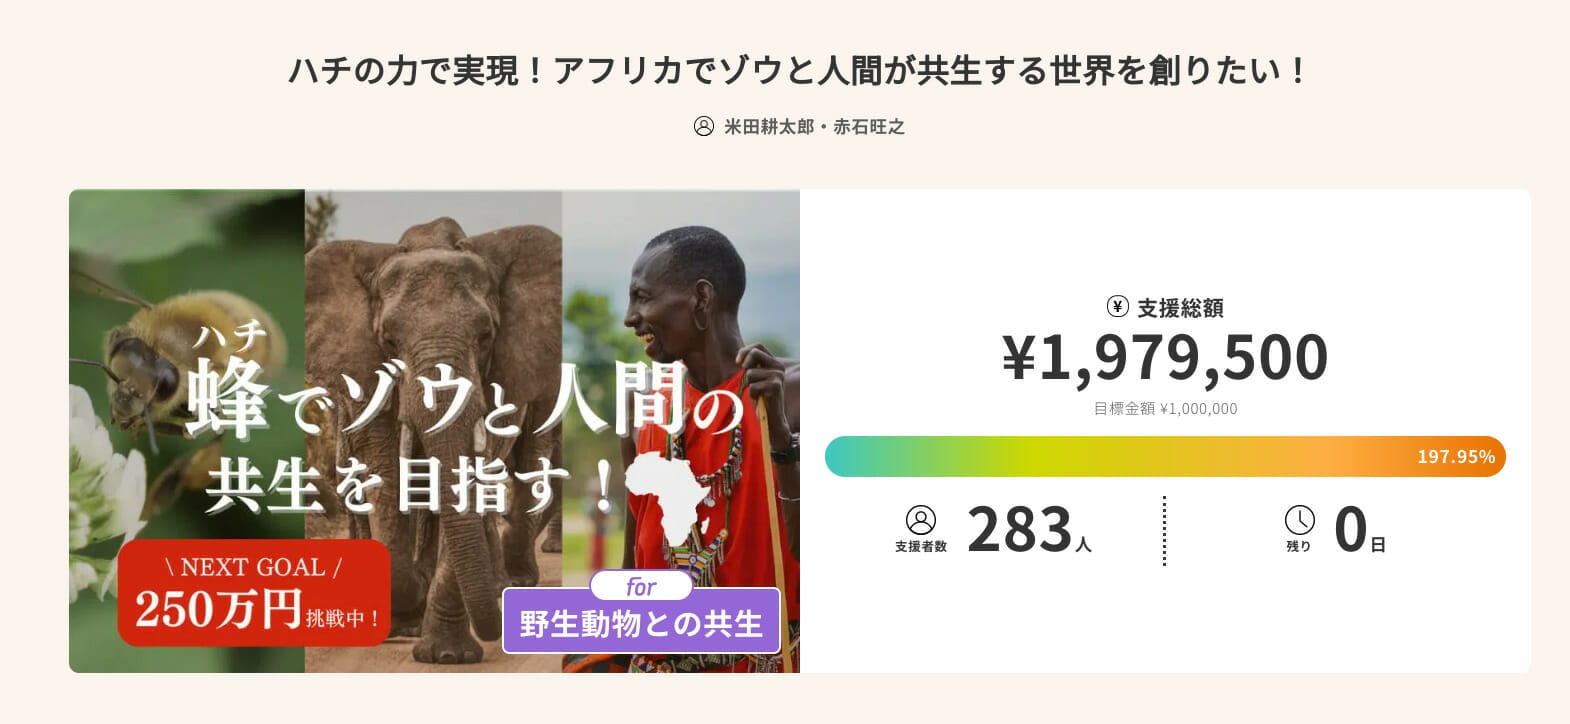Viewport: 1570px width, 724px height.
Task: Select the 野生動物との共生 category badge
Action: pos(641,624)
